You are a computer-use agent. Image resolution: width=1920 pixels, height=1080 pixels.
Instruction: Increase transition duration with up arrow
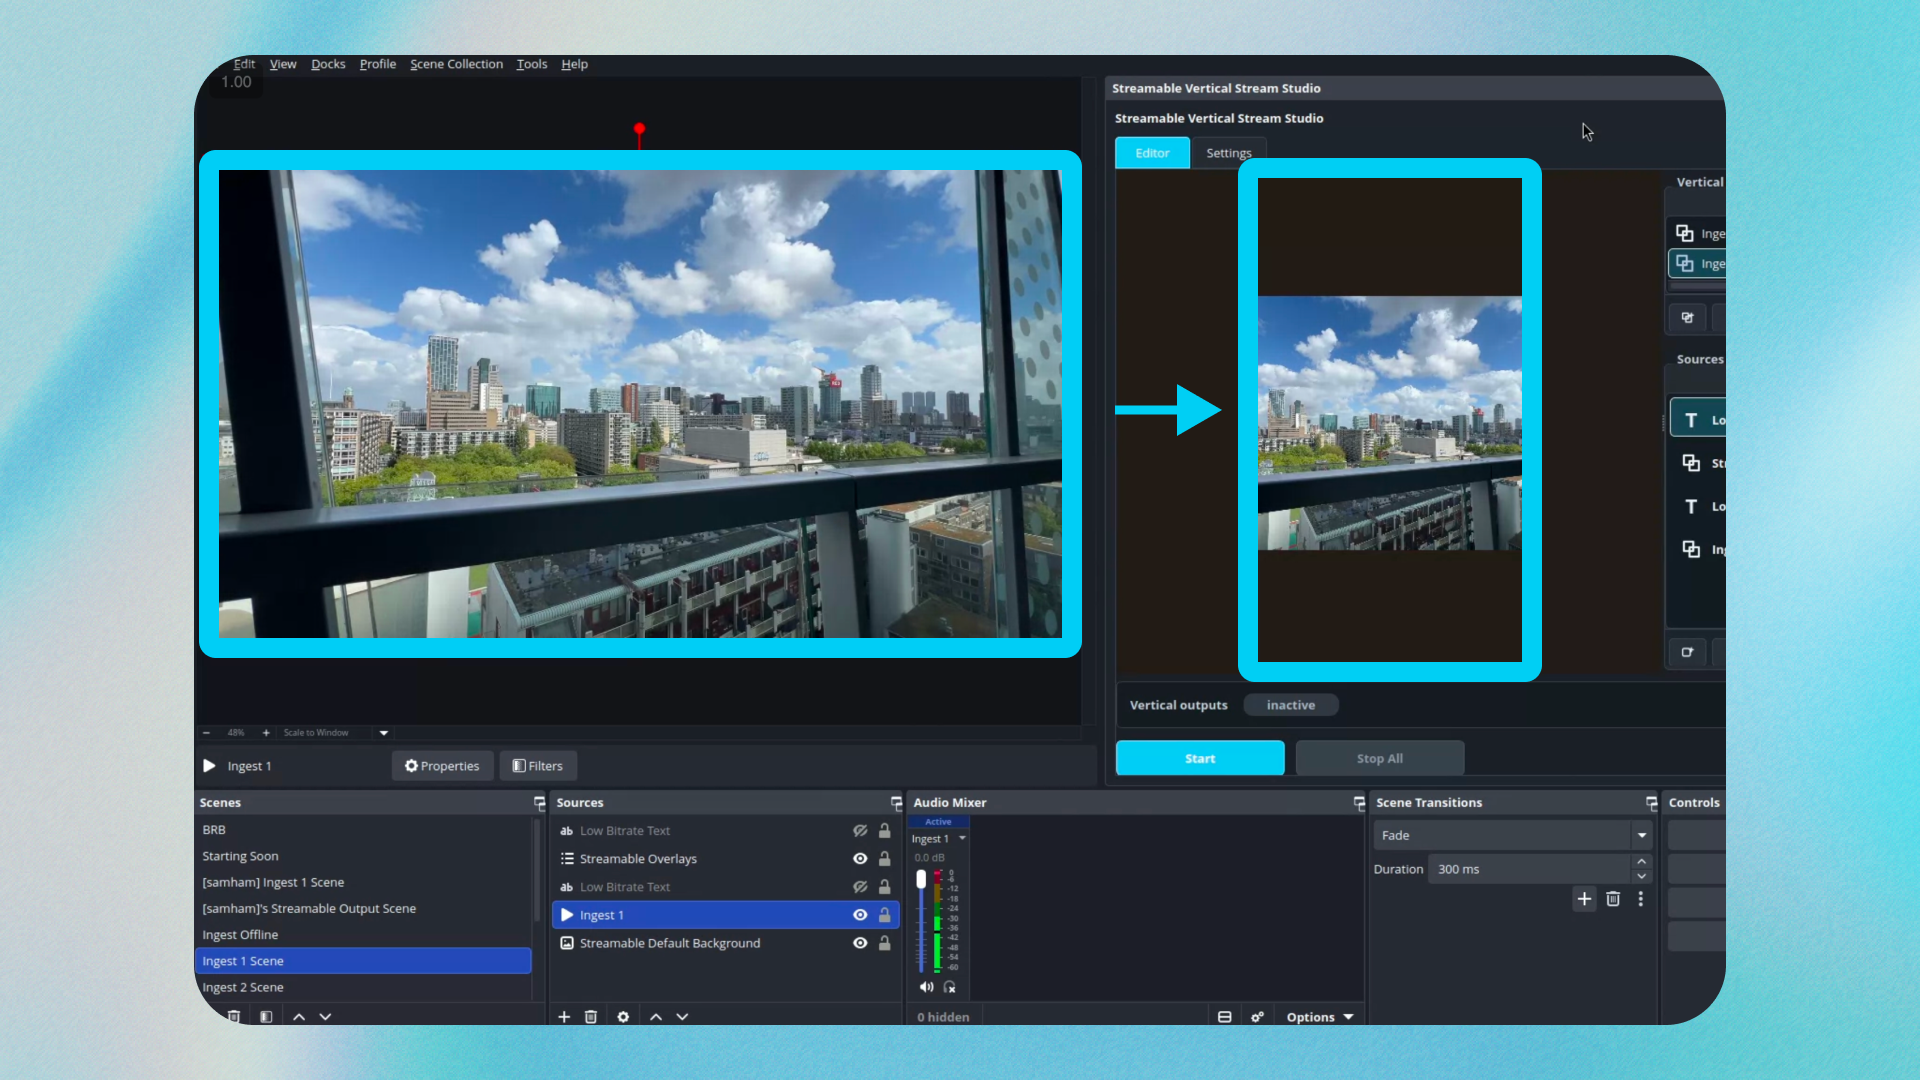(x=1642, y=862)
